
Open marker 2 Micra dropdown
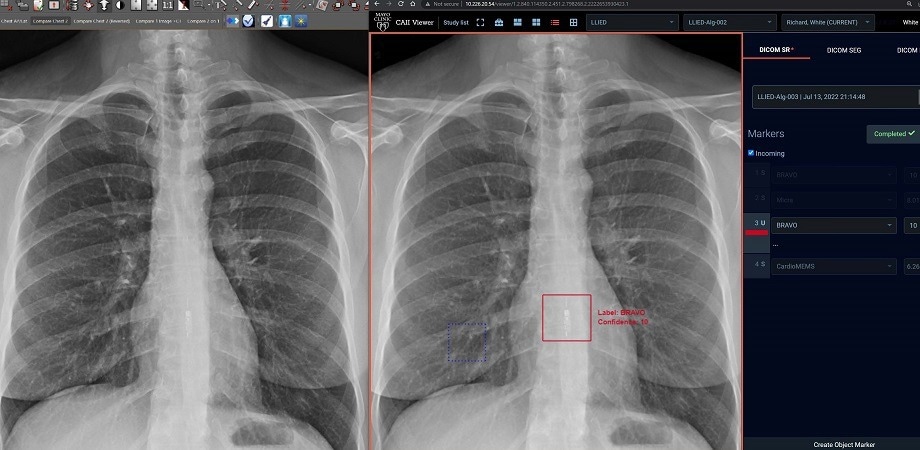(x=834, y=200)
